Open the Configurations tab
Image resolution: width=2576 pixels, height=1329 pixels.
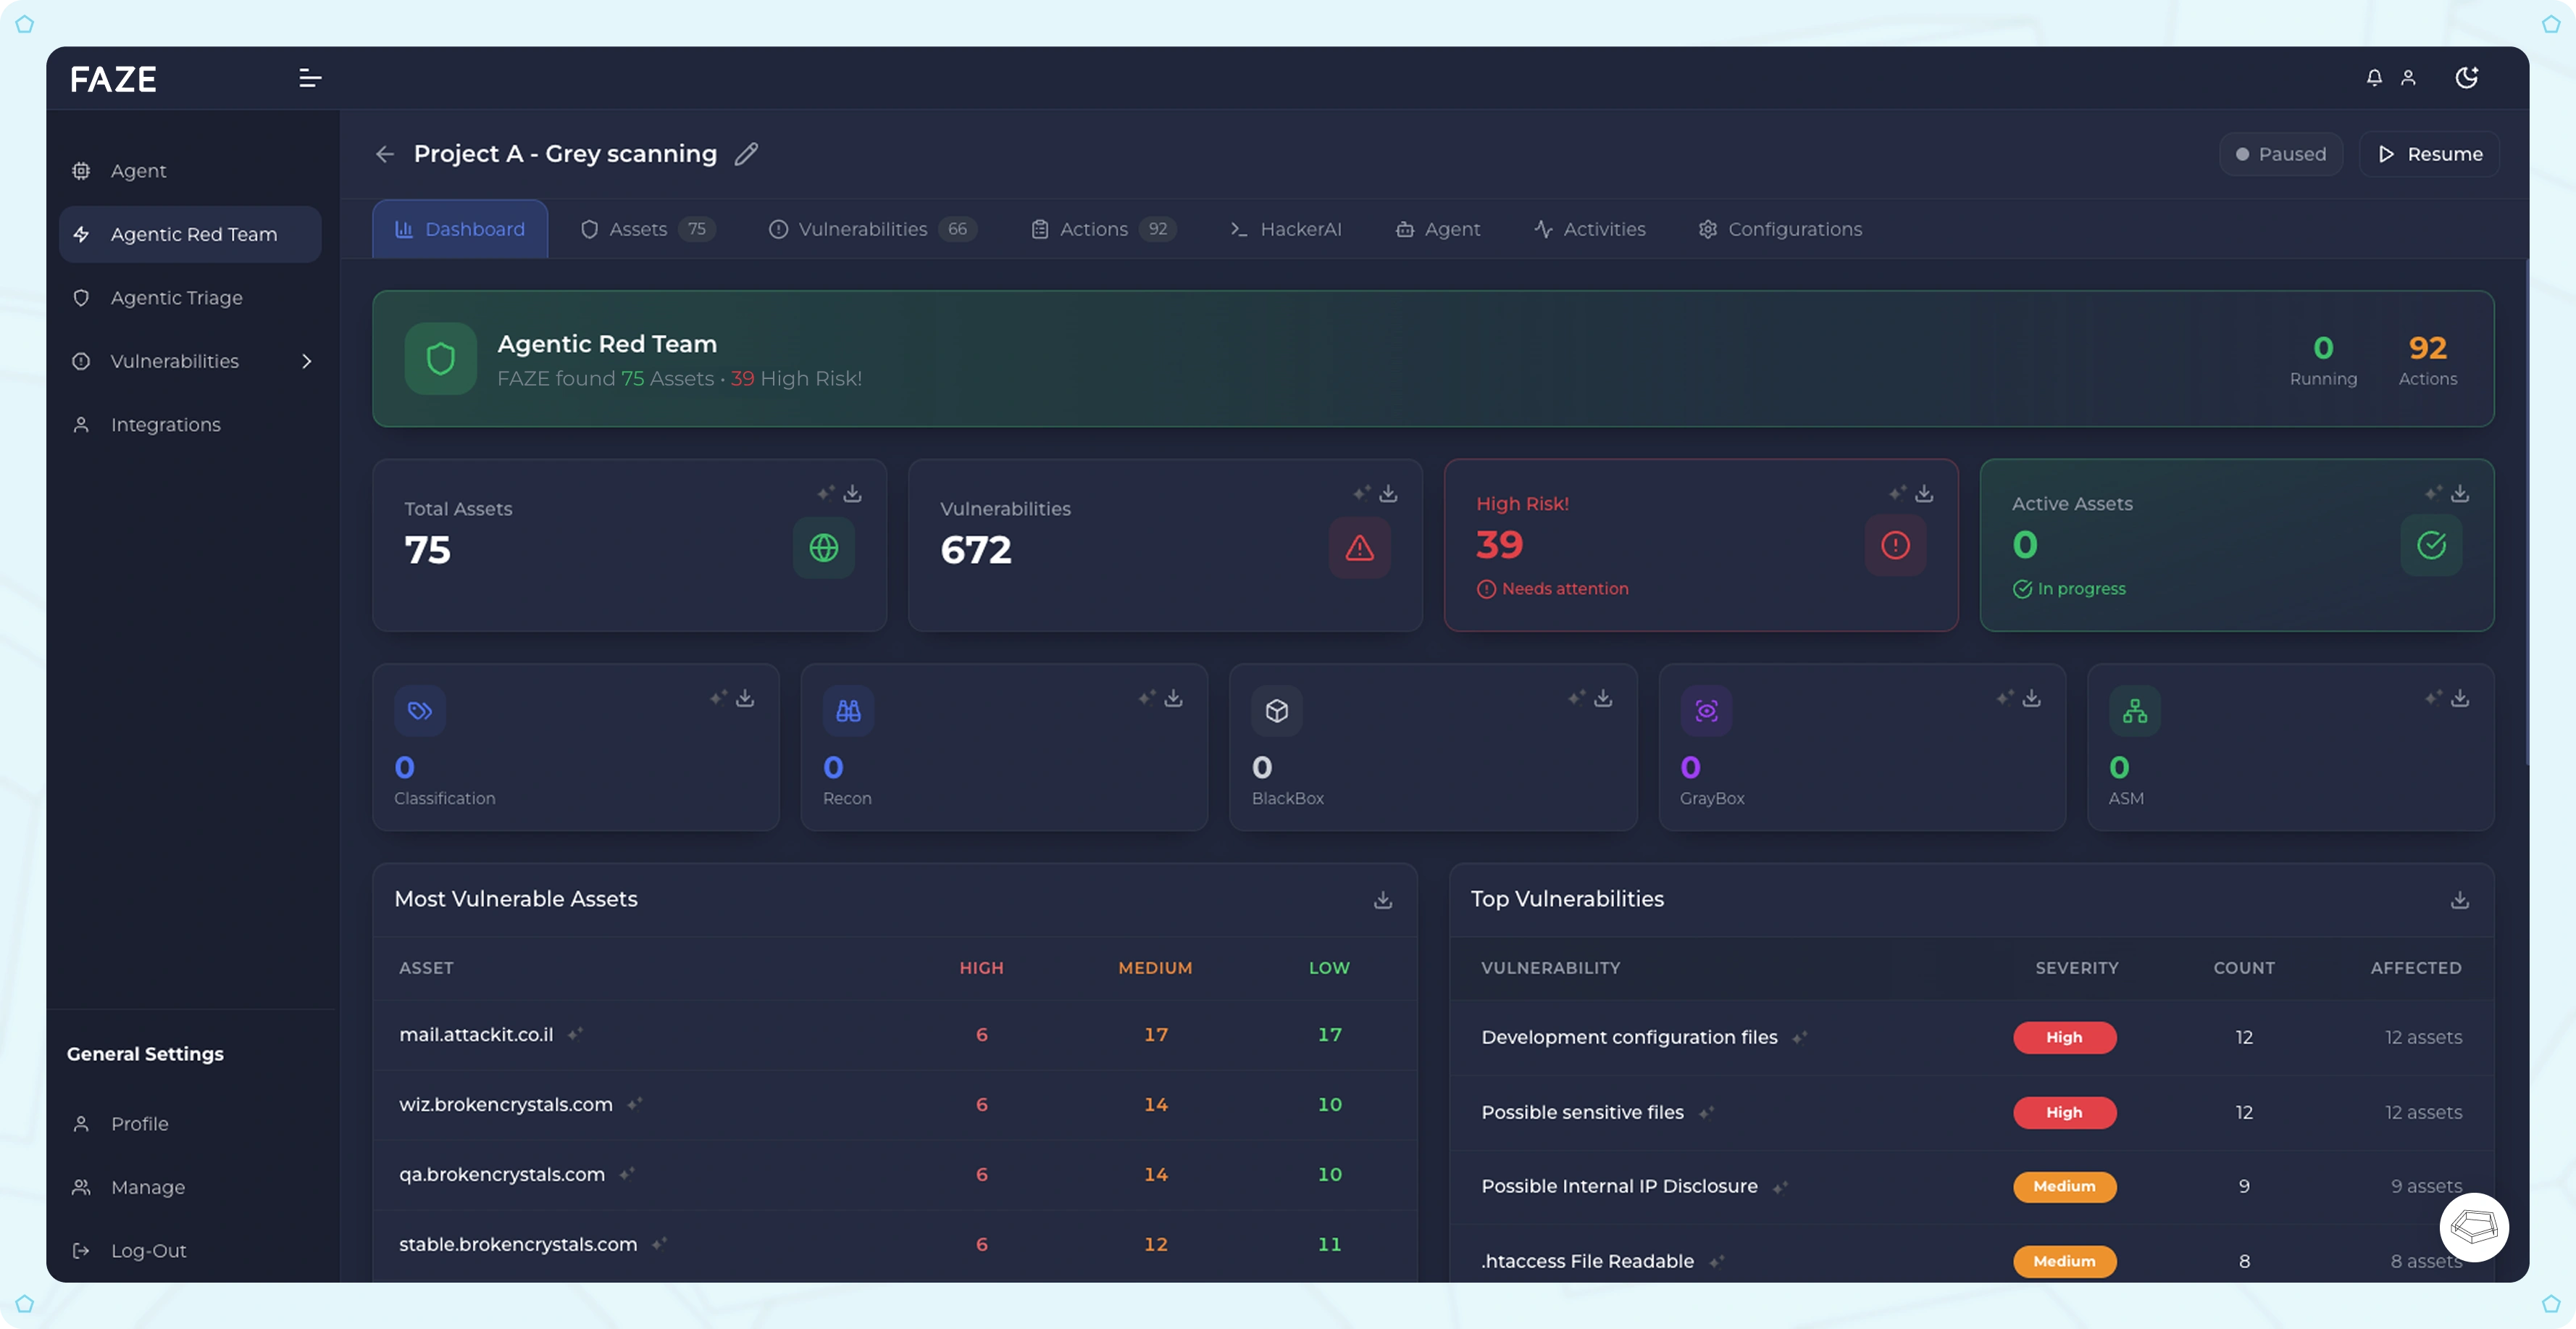click(x=1780, y=229)
